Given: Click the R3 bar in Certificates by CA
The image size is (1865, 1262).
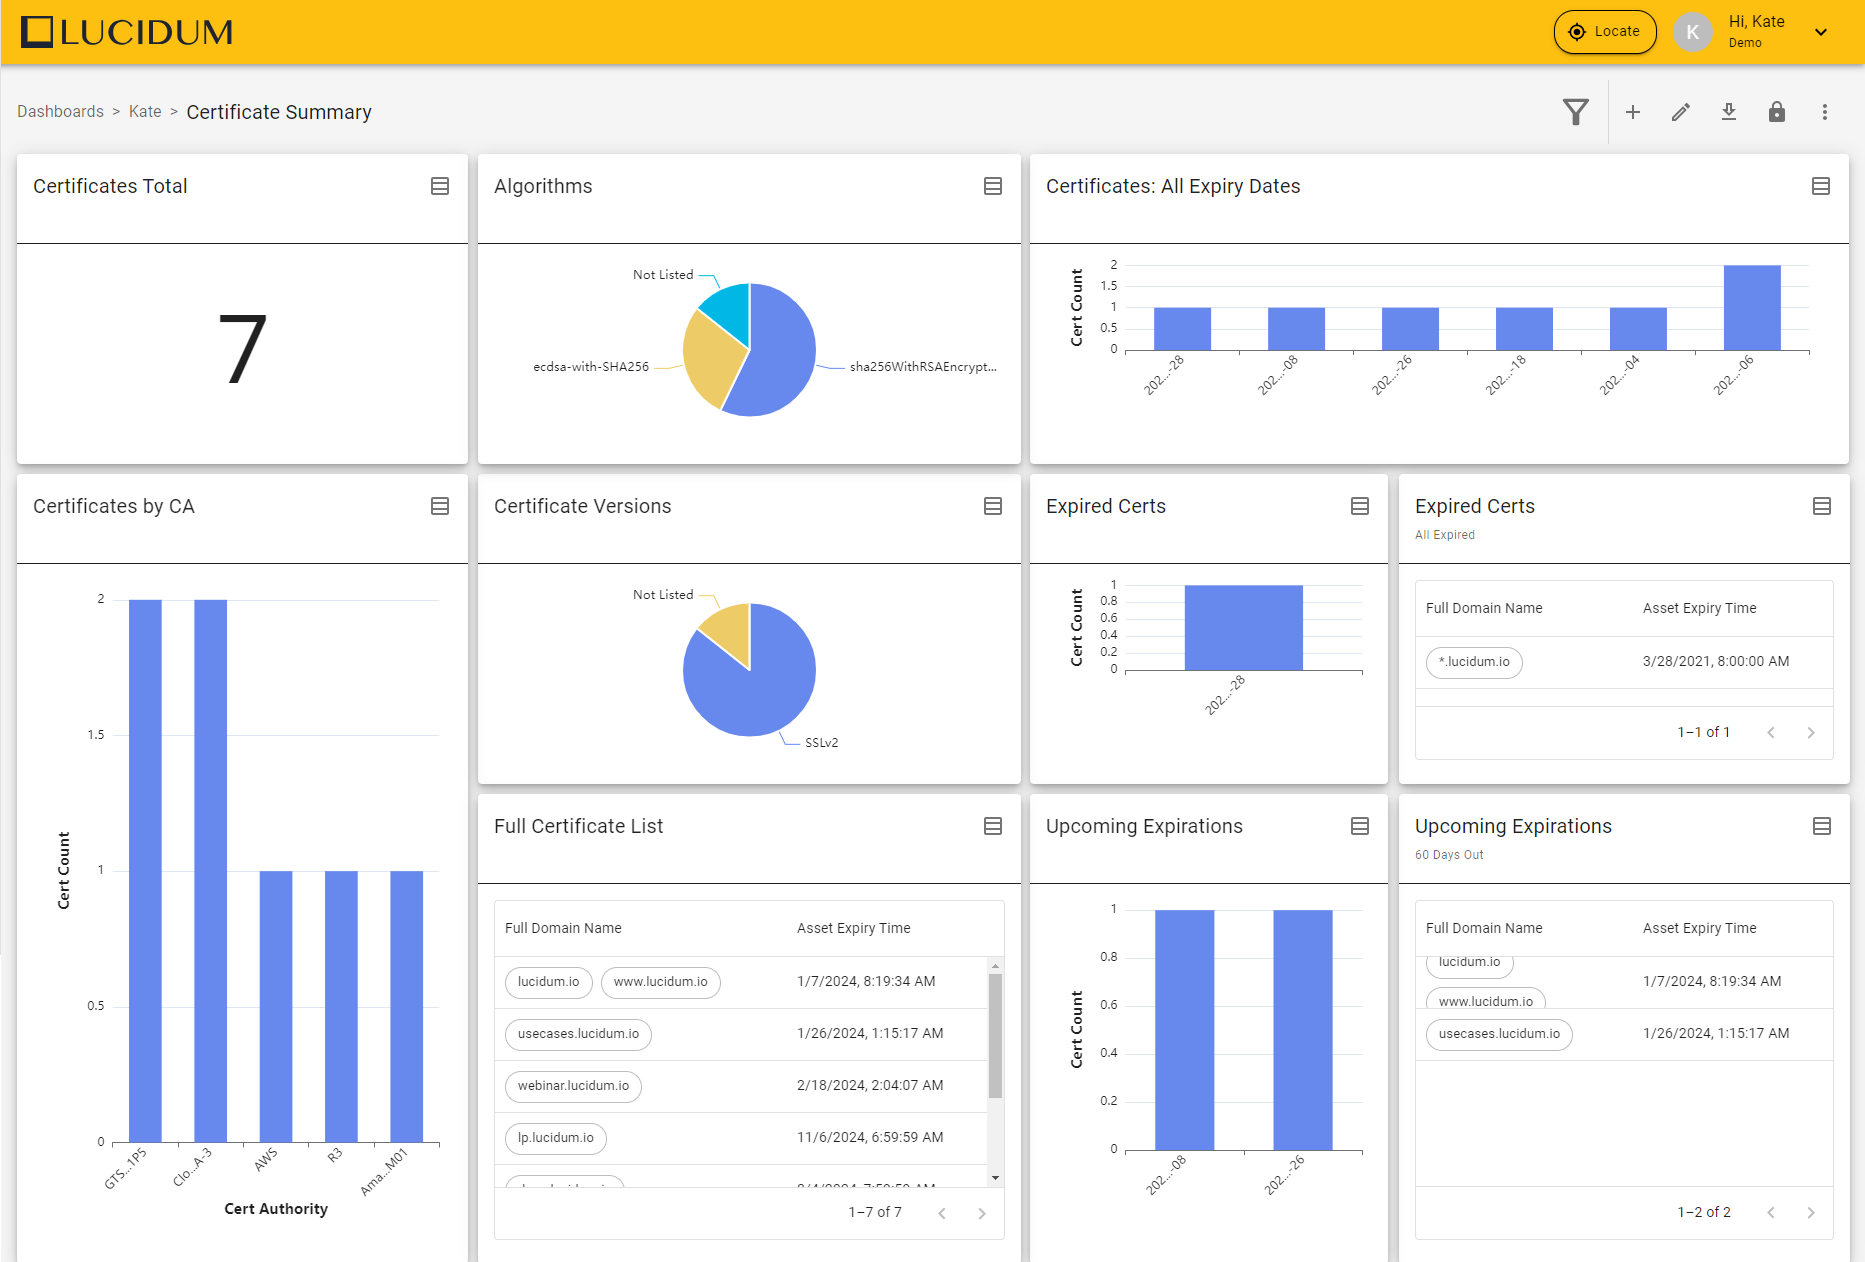Looking at the screenshot, I should pyautogui.click(x=341, y=1006).
